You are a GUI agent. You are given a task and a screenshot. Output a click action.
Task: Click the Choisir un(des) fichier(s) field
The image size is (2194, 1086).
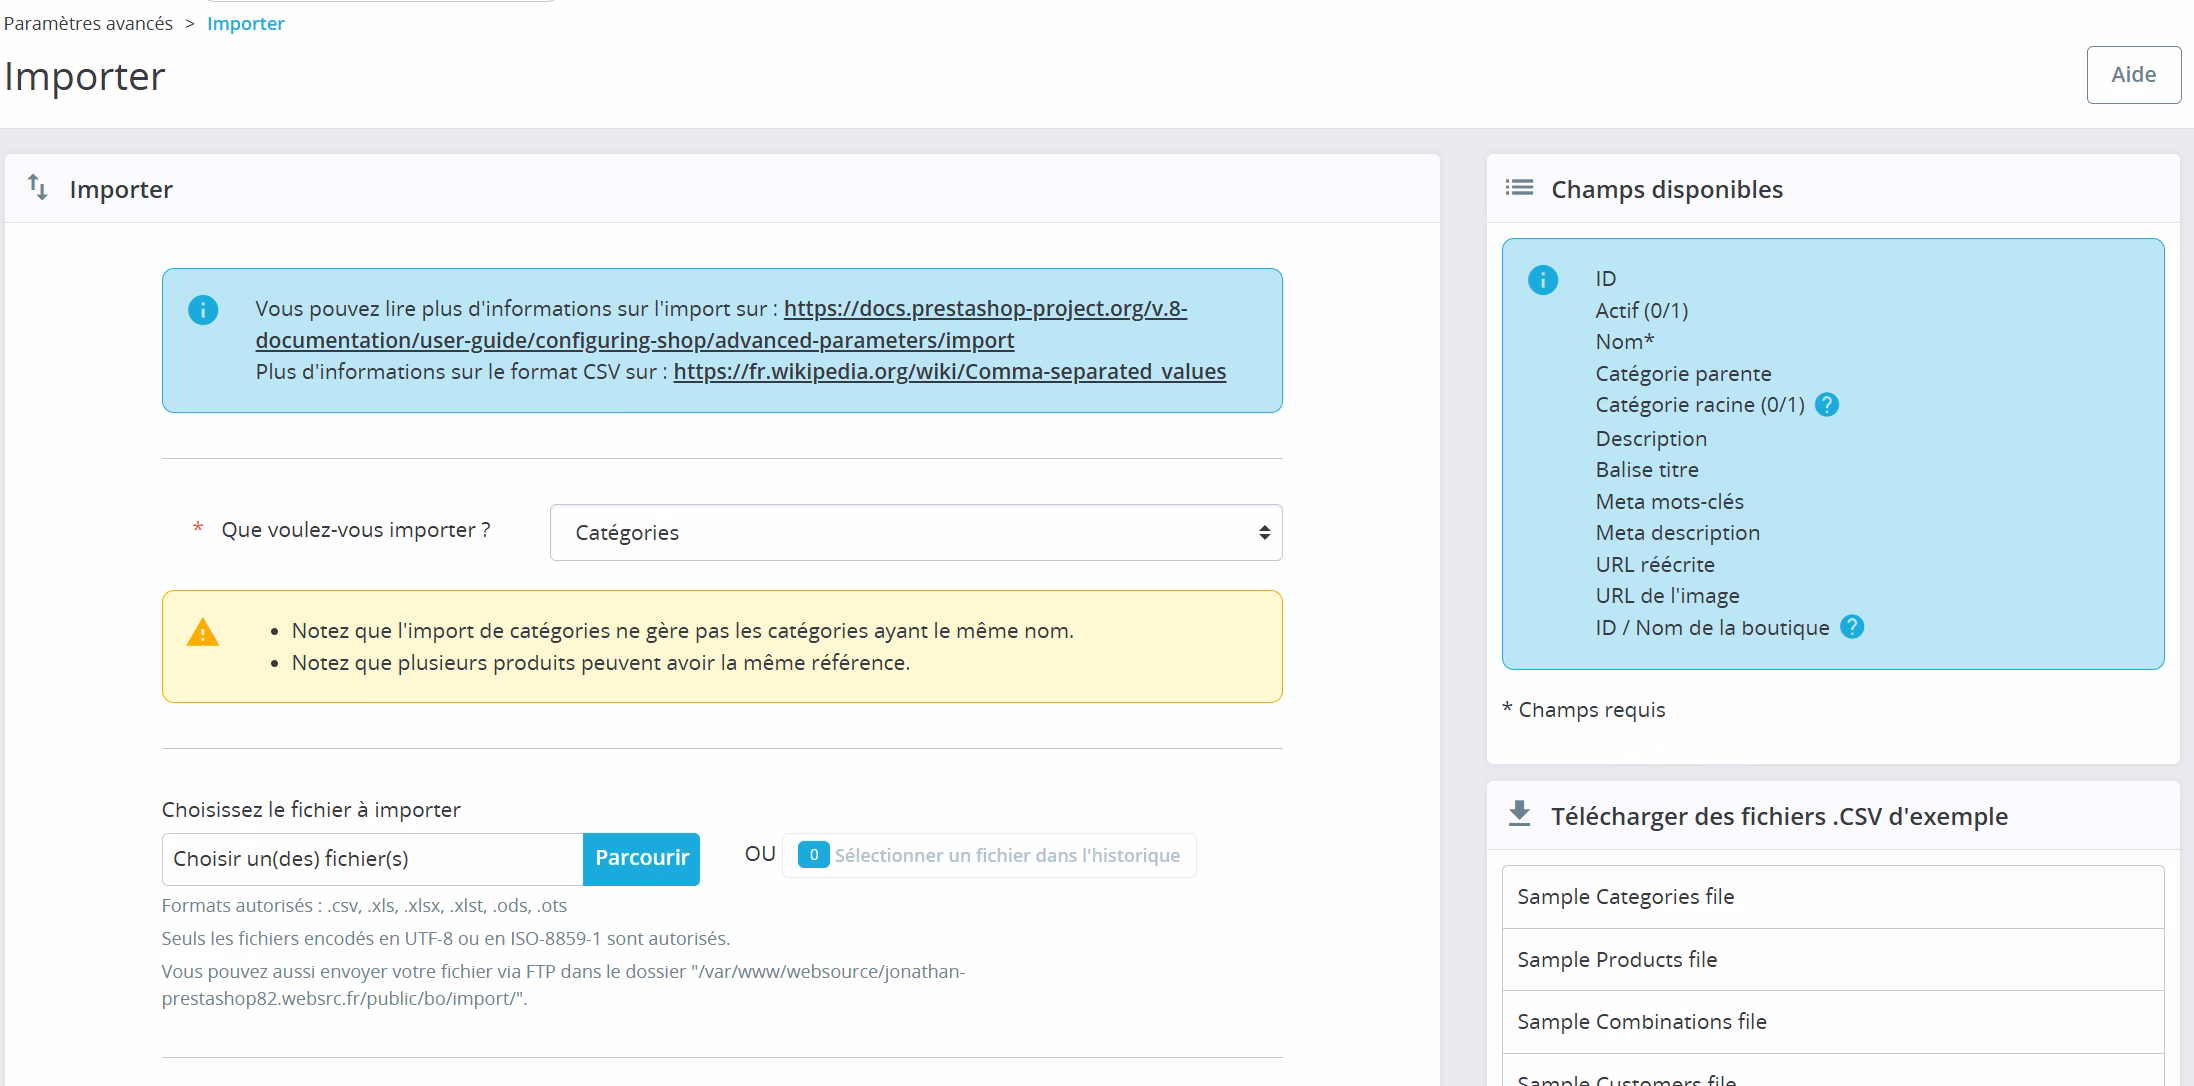coord(372,858)
